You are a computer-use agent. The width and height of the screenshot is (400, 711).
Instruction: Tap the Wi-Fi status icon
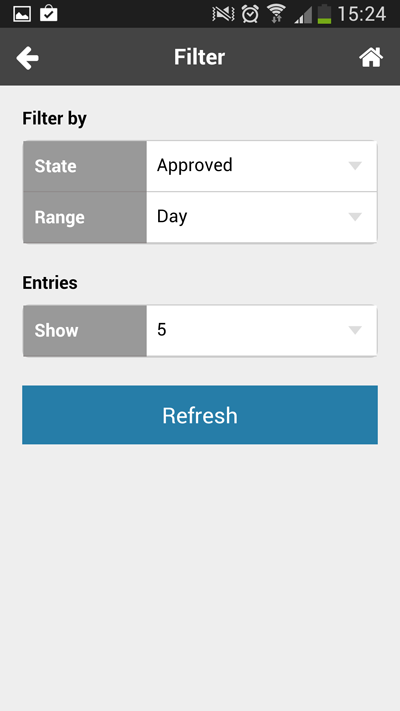(x=276, y=14)
